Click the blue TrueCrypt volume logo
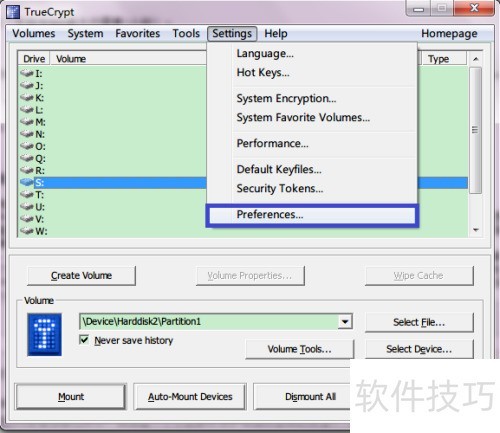 tap(44, 334)
